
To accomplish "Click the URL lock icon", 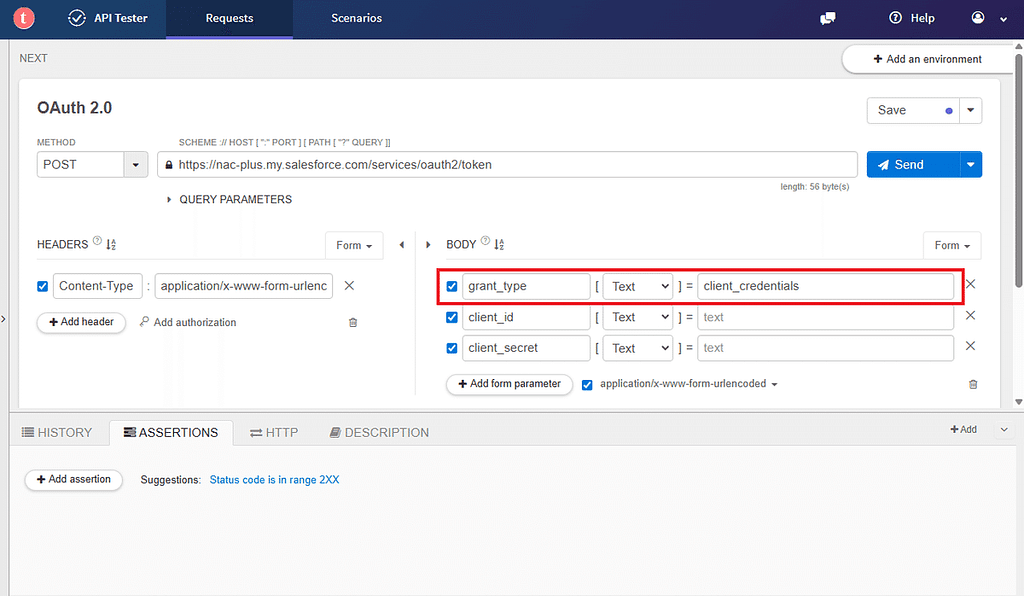I will (x=168, y=165).
